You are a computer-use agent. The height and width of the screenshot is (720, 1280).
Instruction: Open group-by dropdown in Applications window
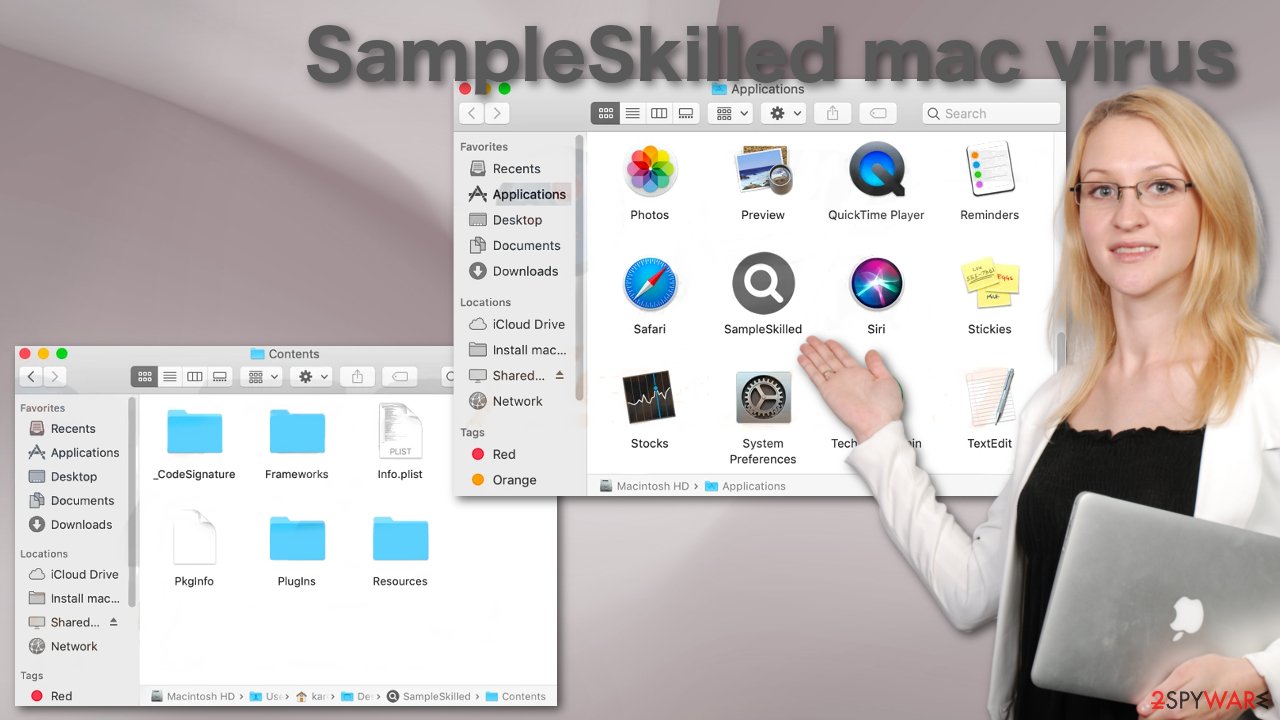[x=730, y=114]
